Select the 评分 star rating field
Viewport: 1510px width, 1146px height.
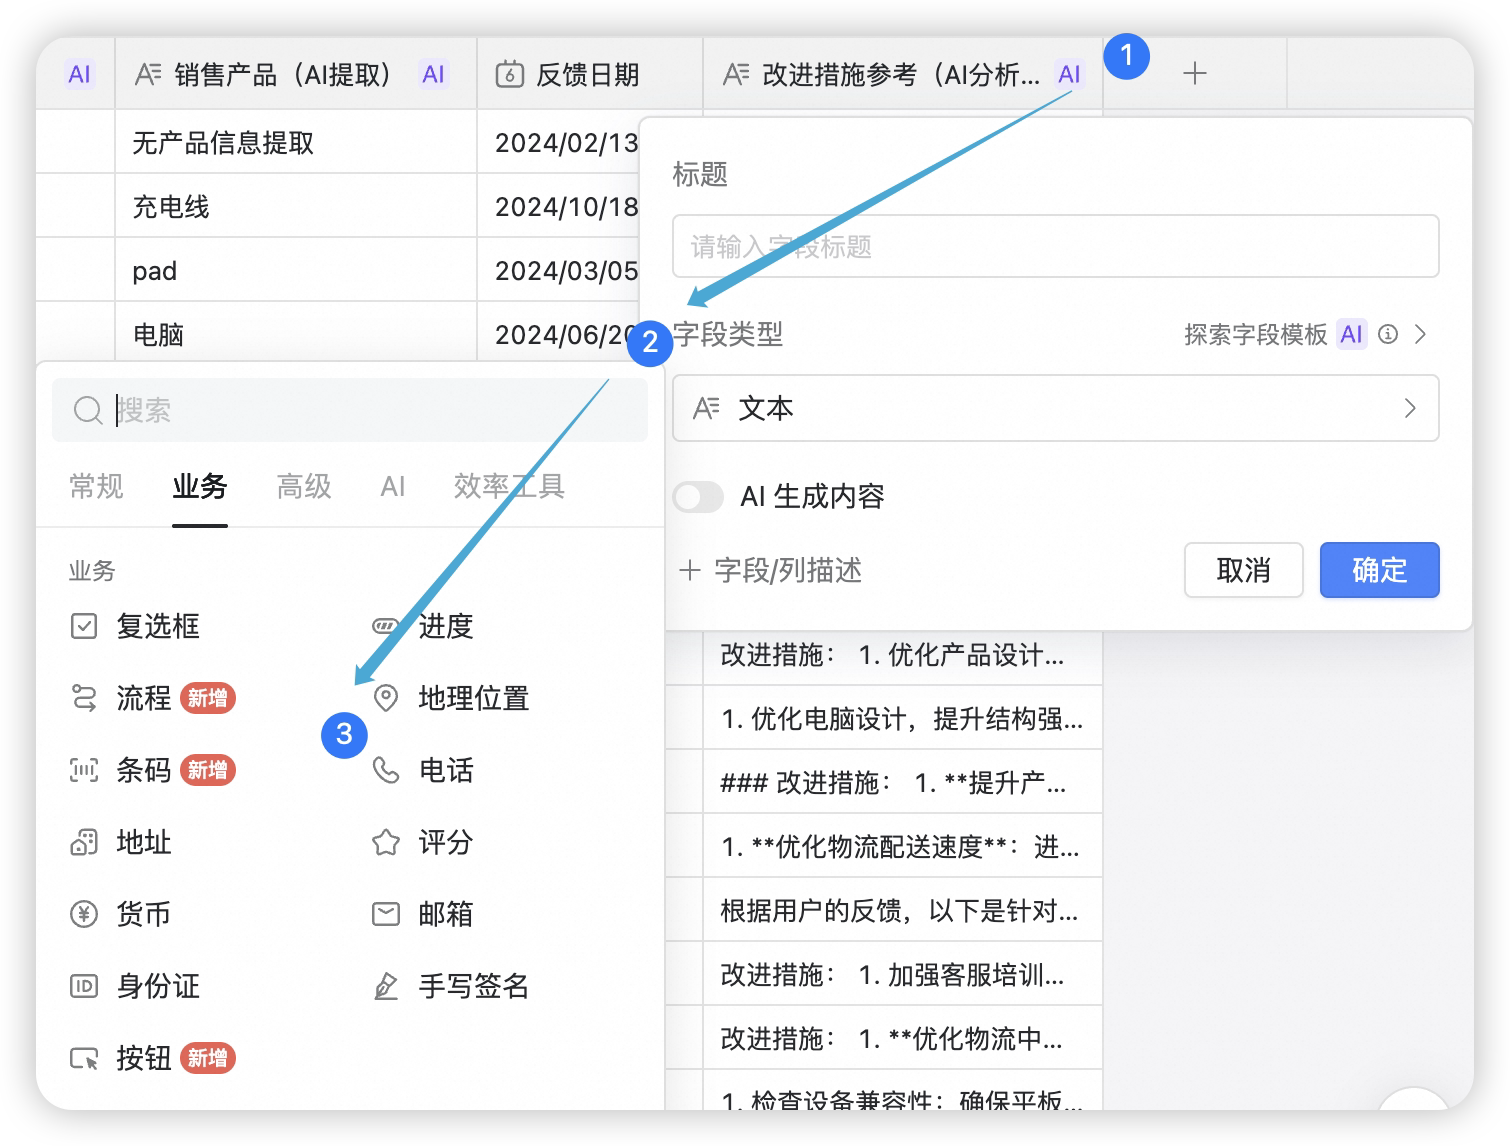coord(423,842)
